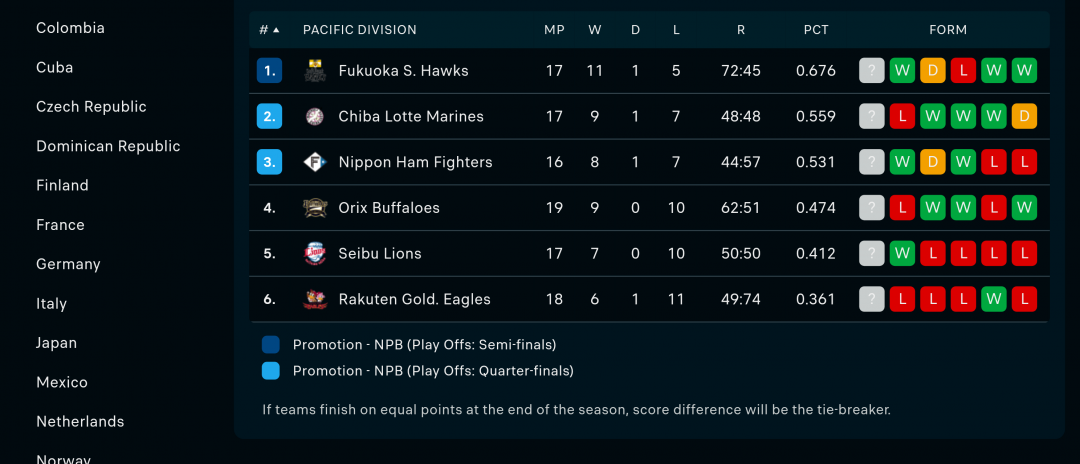Click the rank 1 position badge
This screenshot has height=464, width=1080.
coord(270,71)
